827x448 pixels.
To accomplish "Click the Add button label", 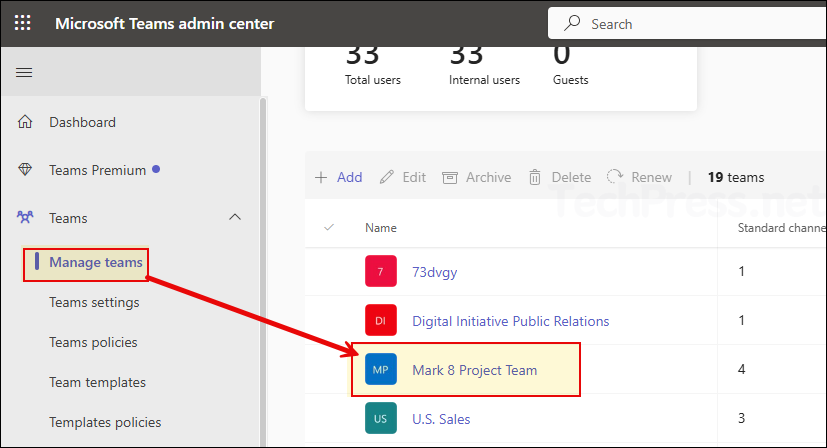I will pos(350,177).
